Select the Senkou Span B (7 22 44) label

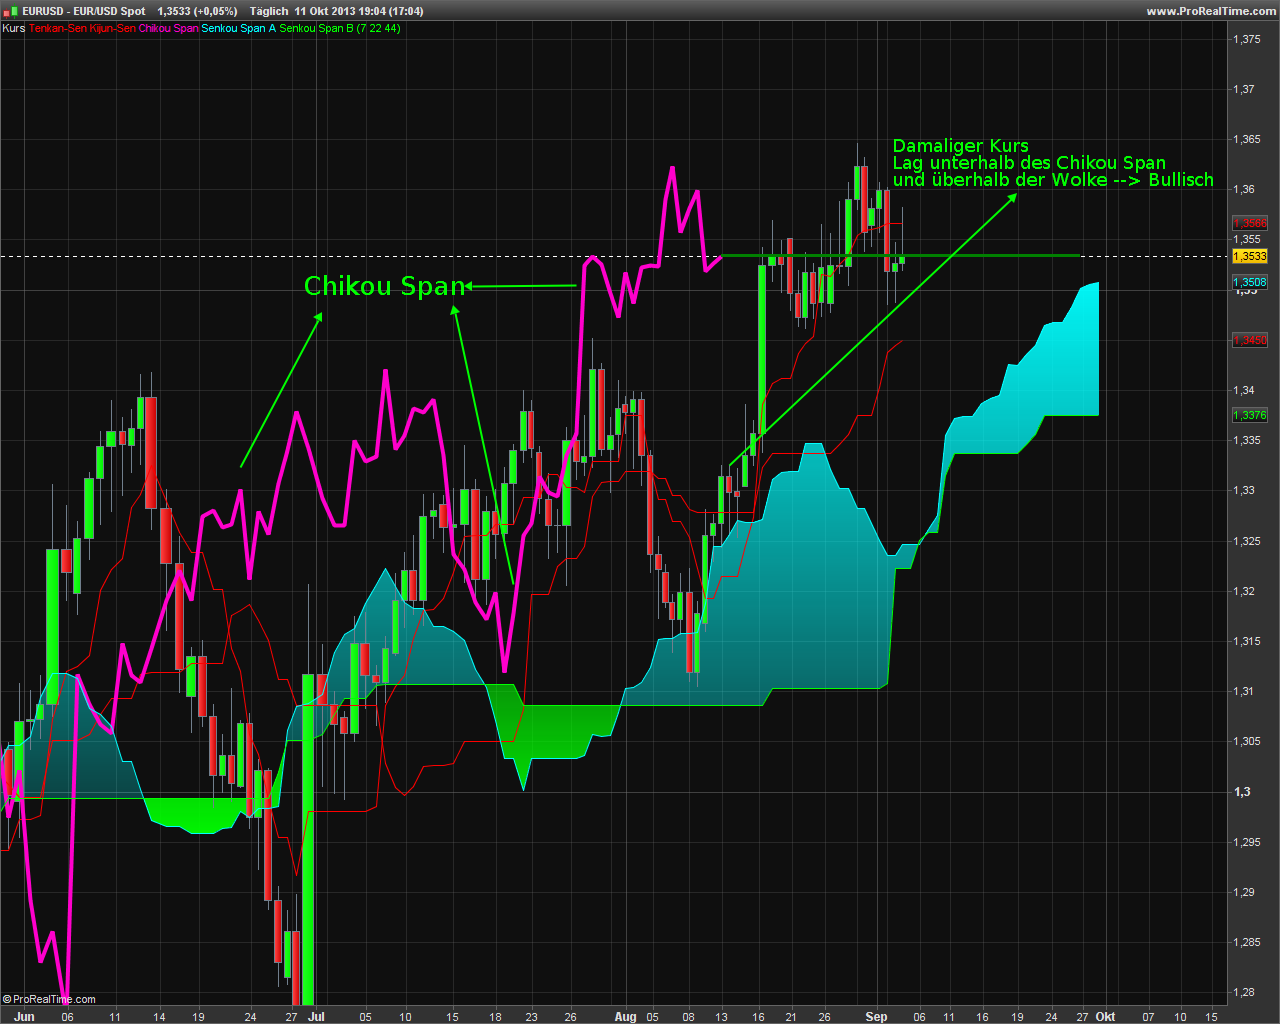[340, 28]
